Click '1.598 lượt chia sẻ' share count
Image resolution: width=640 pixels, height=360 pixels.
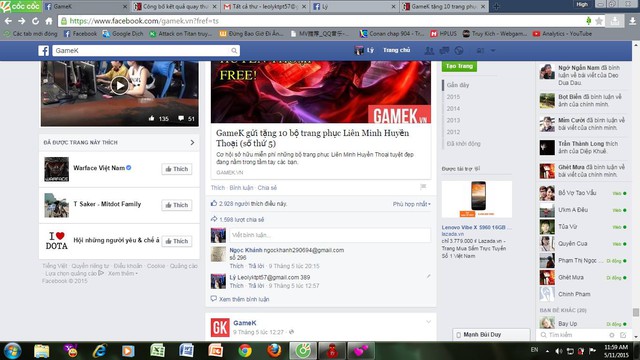click(x=242, y=220)
